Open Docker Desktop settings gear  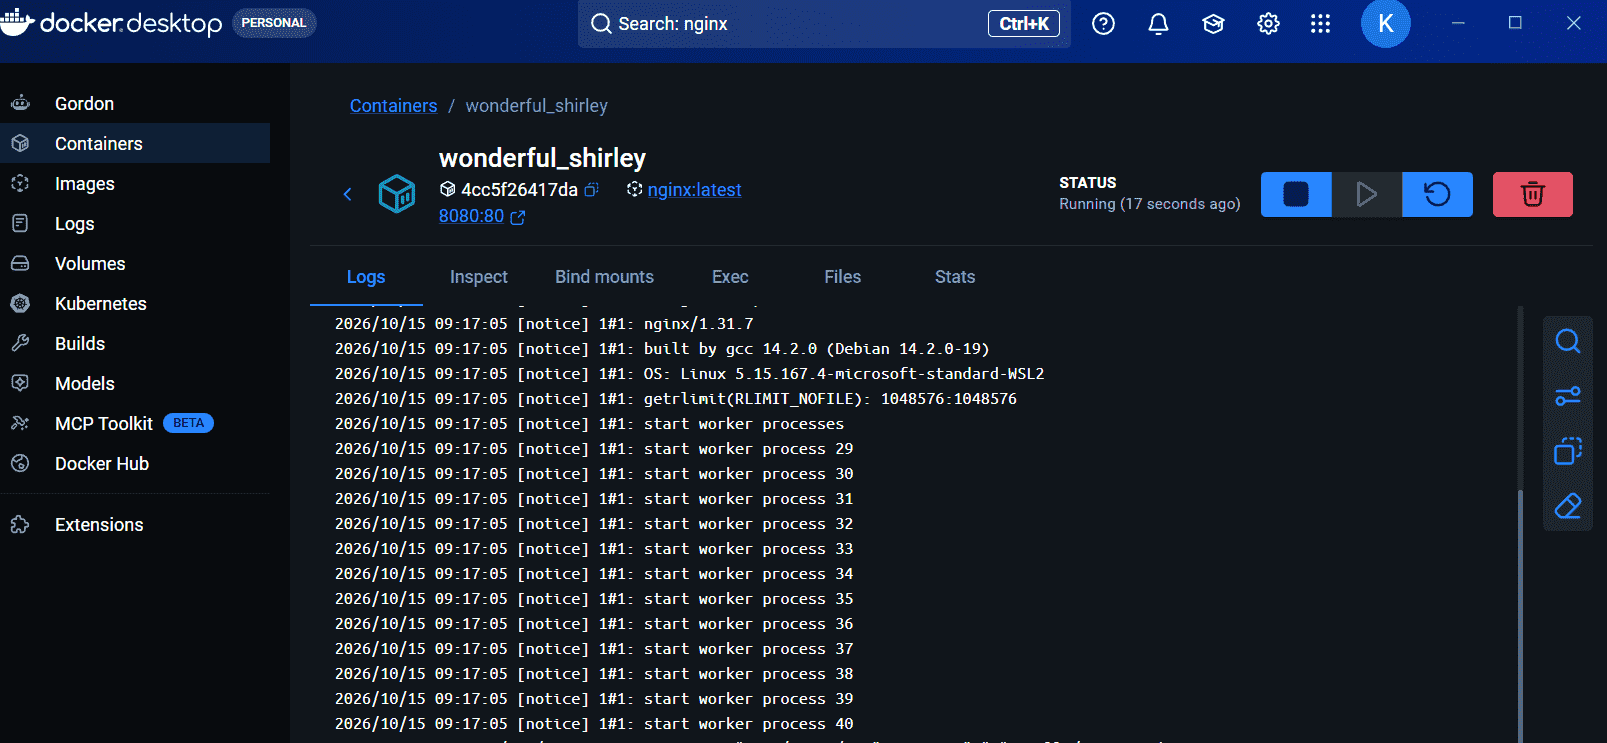1268,24
